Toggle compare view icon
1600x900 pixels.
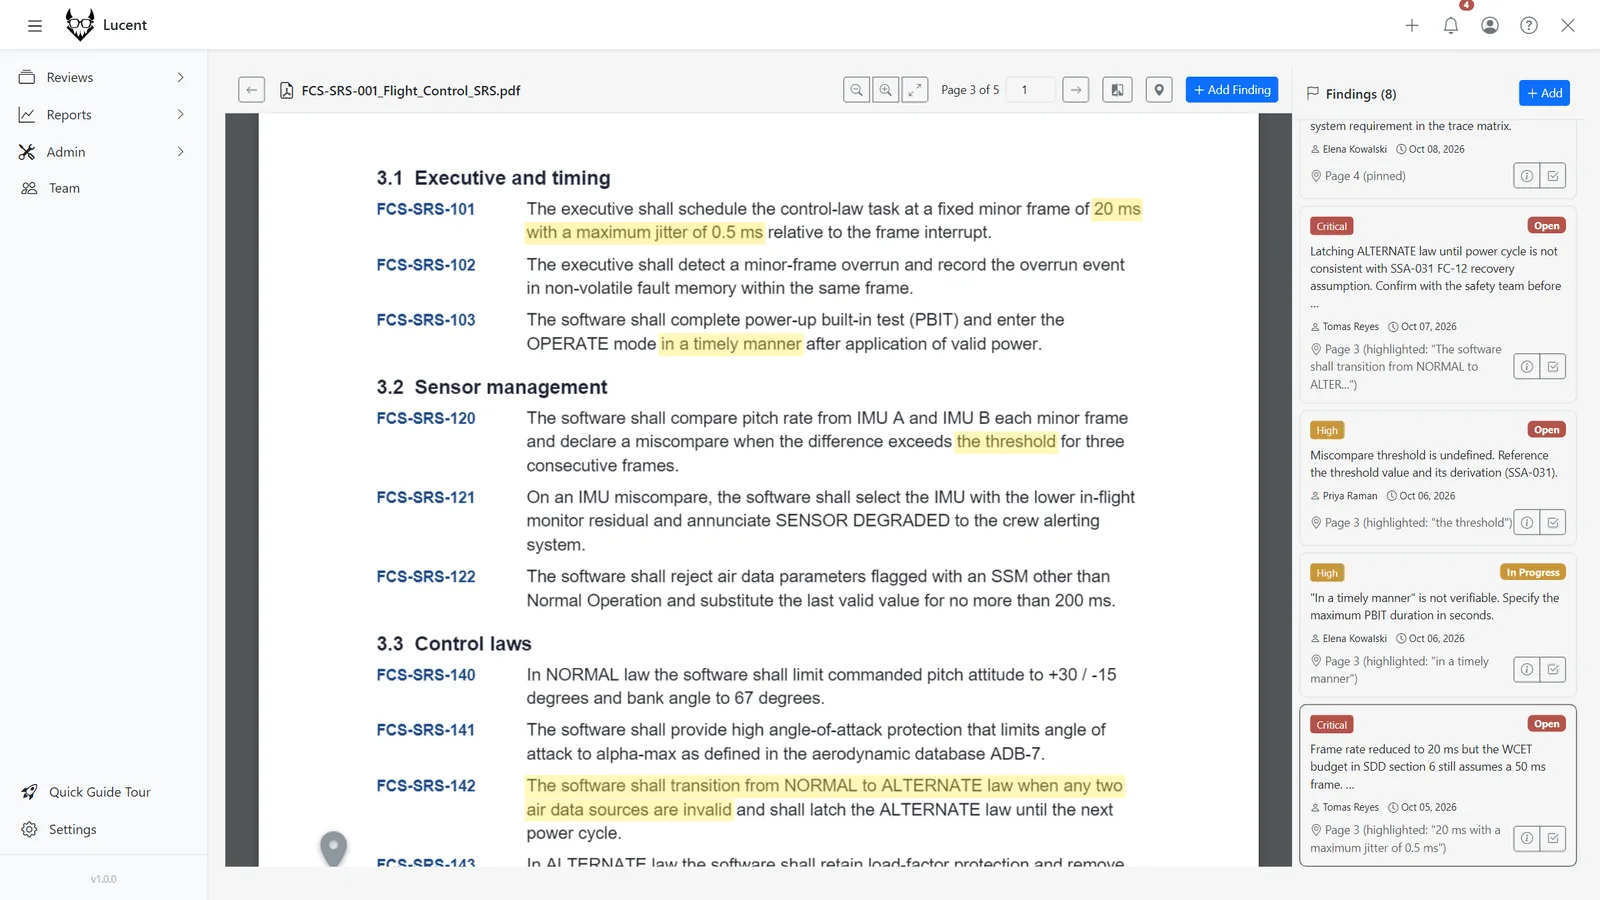1117,90
